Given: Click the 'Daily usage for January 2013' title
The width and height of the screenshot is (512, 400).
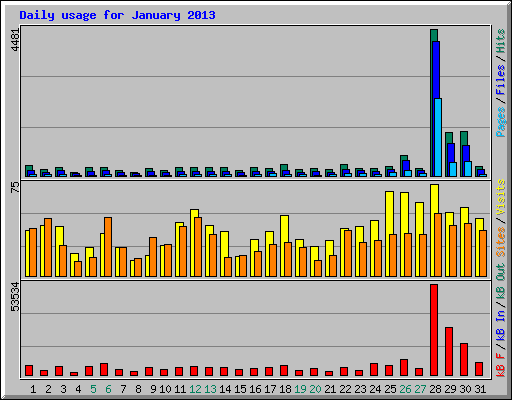Looking at the screenshot, I should pyautogui.click(x=117, y=15).
